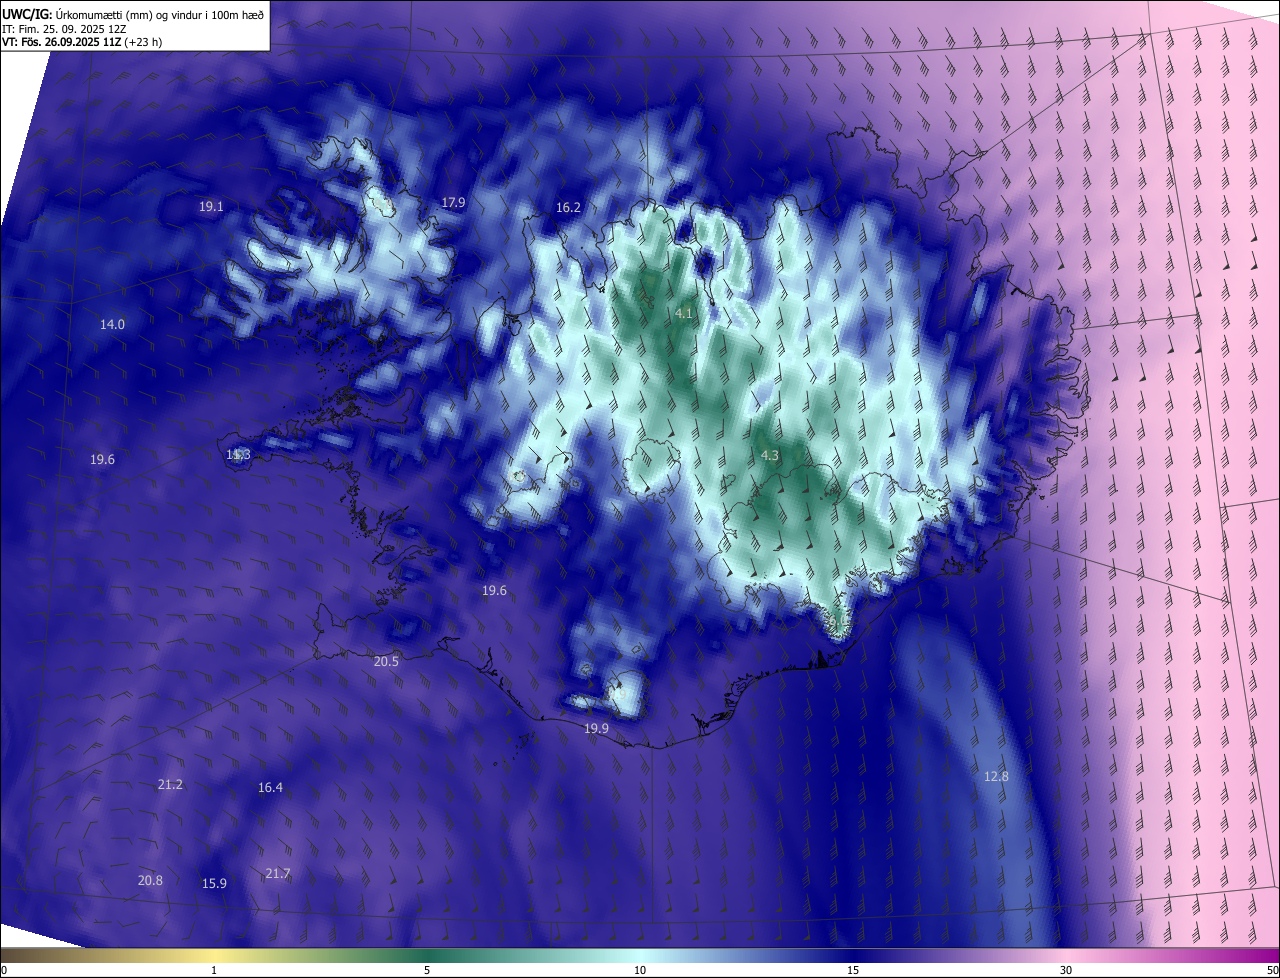
Task: Click the 21.2 value label on the map
Action: click(x=170, y=785)
